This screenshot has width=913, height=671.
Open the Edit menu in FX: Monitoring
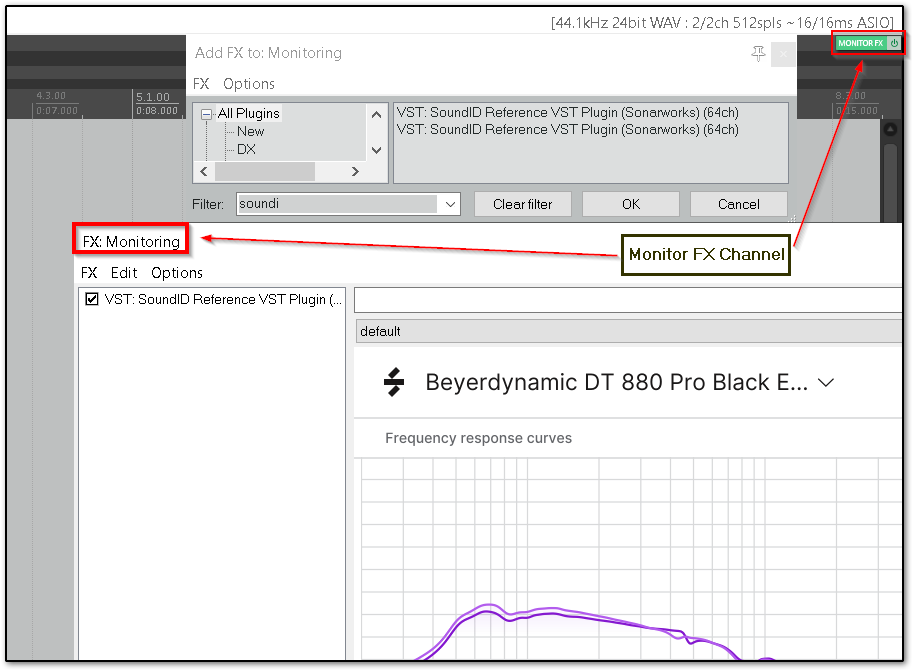point(124,273)
